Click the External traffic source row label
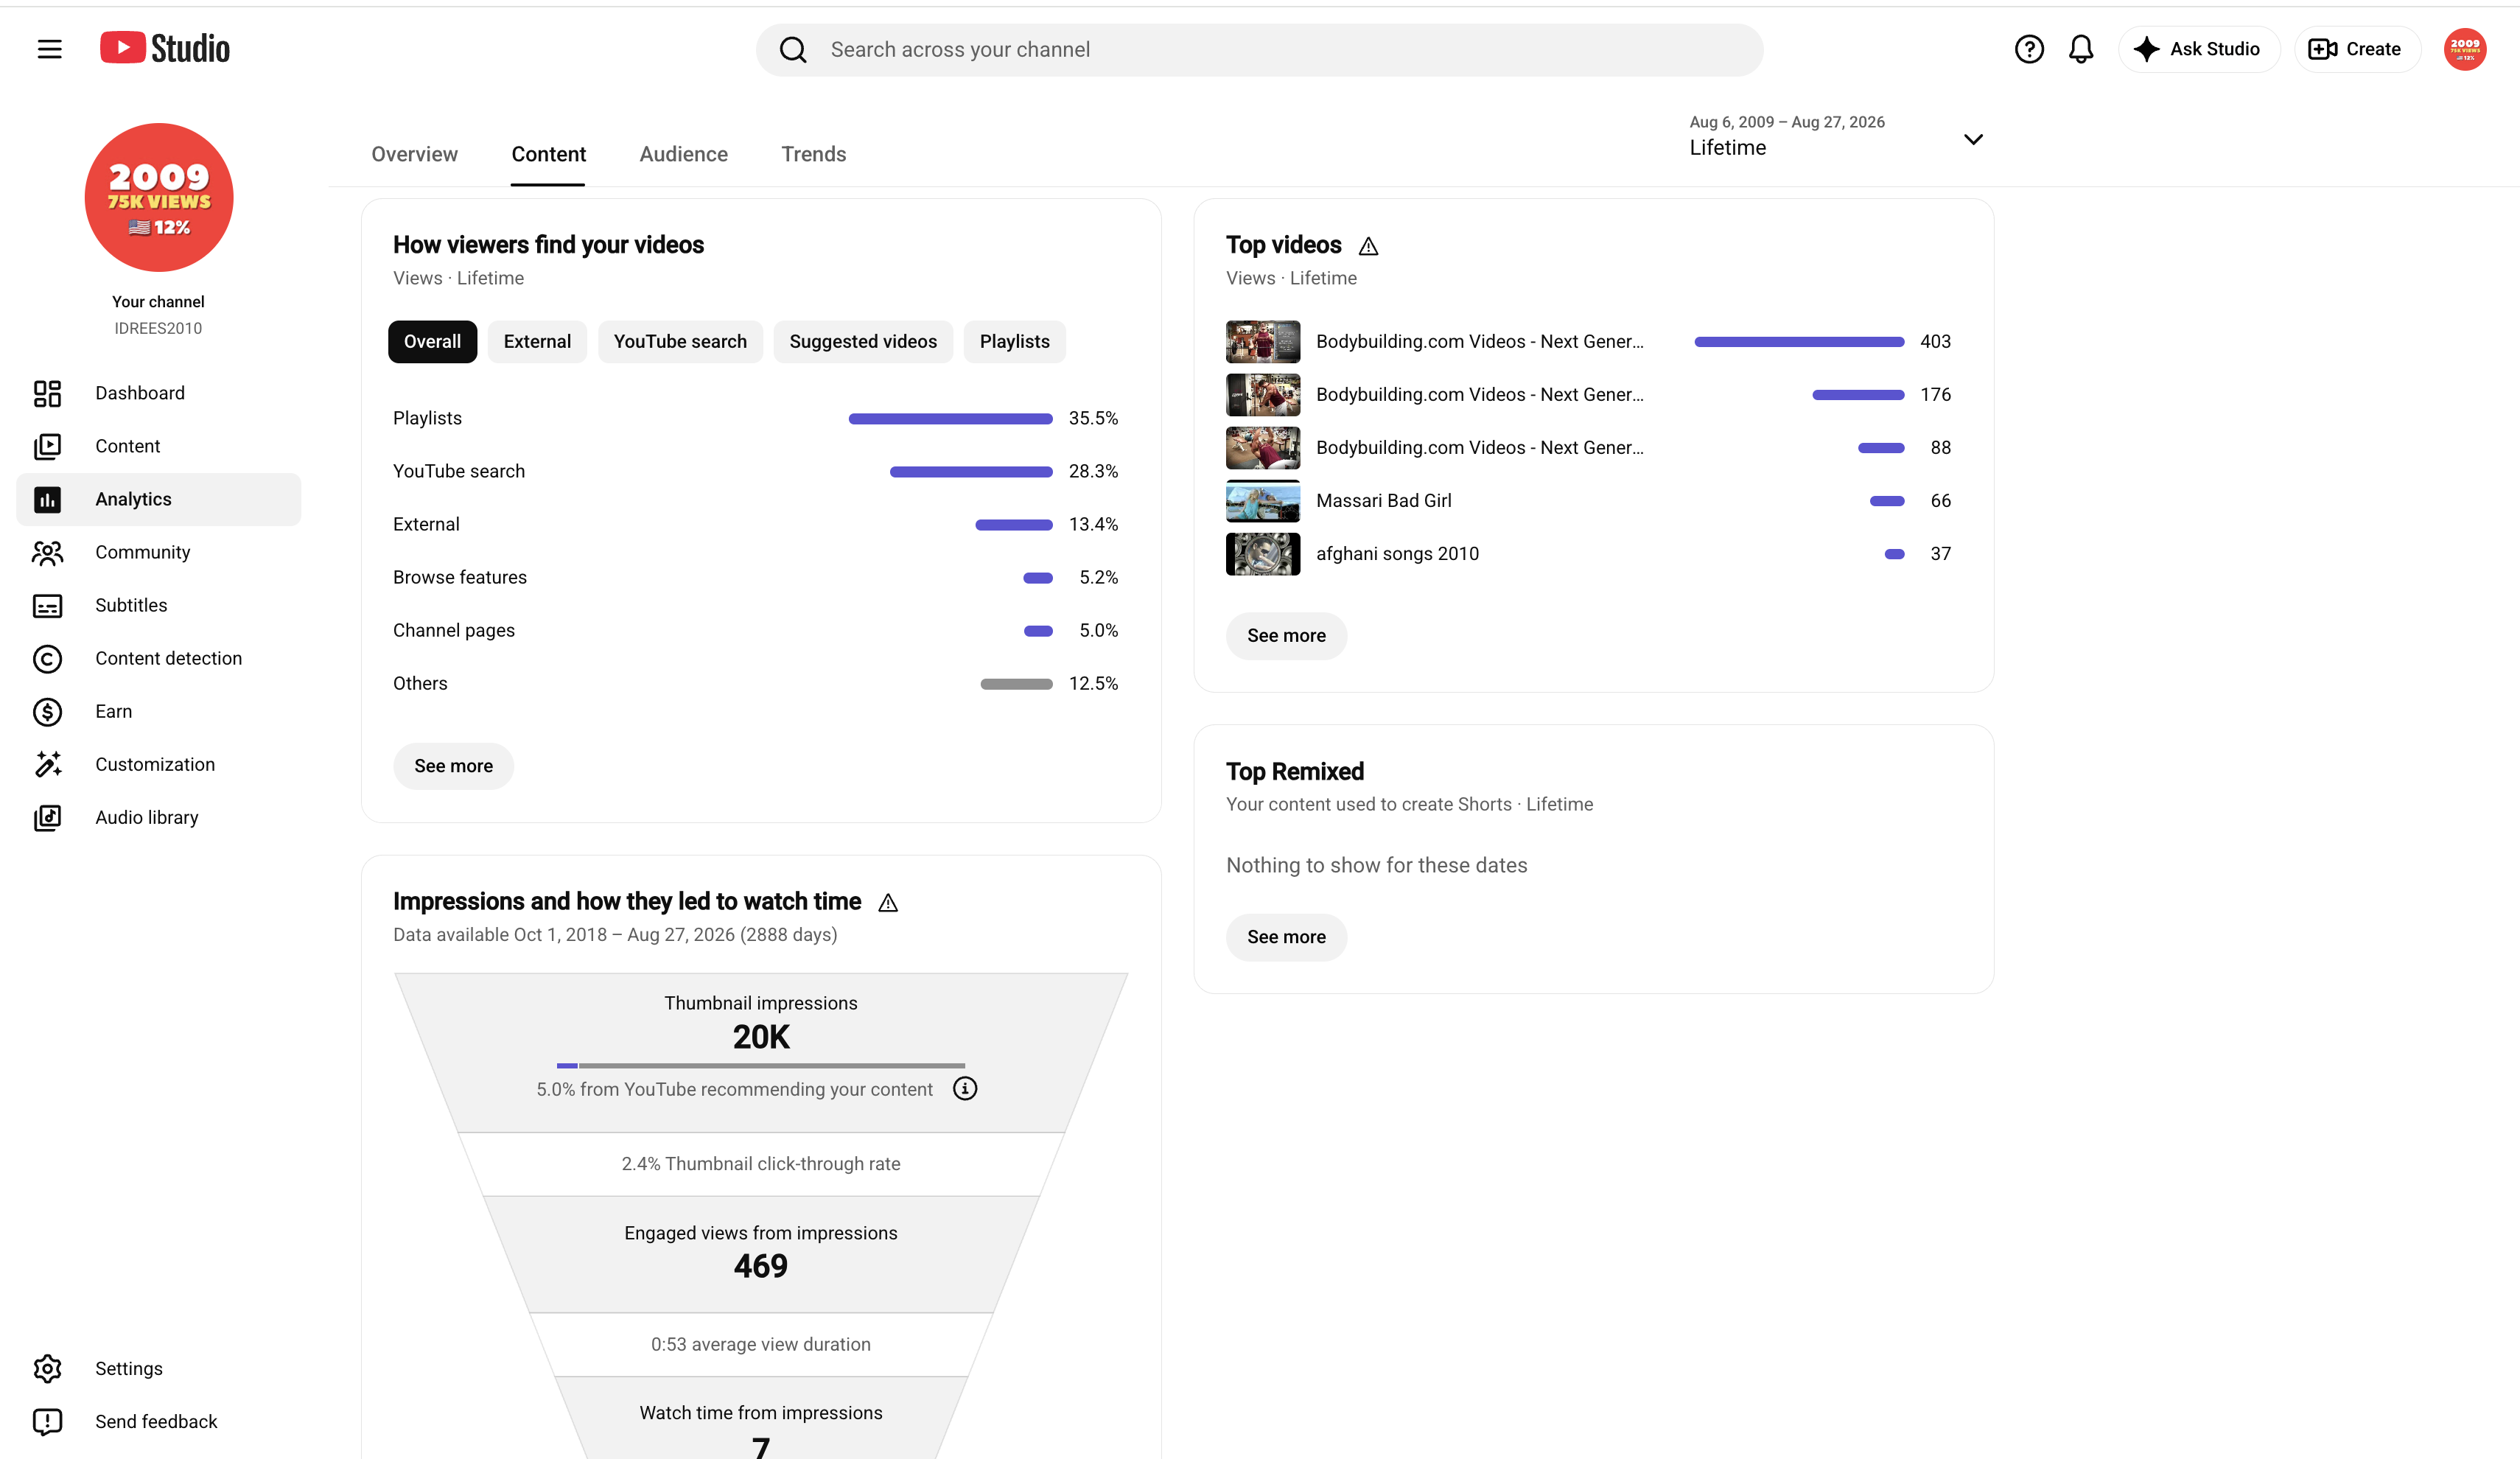This screenshot has width=2520, height=1459. 426,524
